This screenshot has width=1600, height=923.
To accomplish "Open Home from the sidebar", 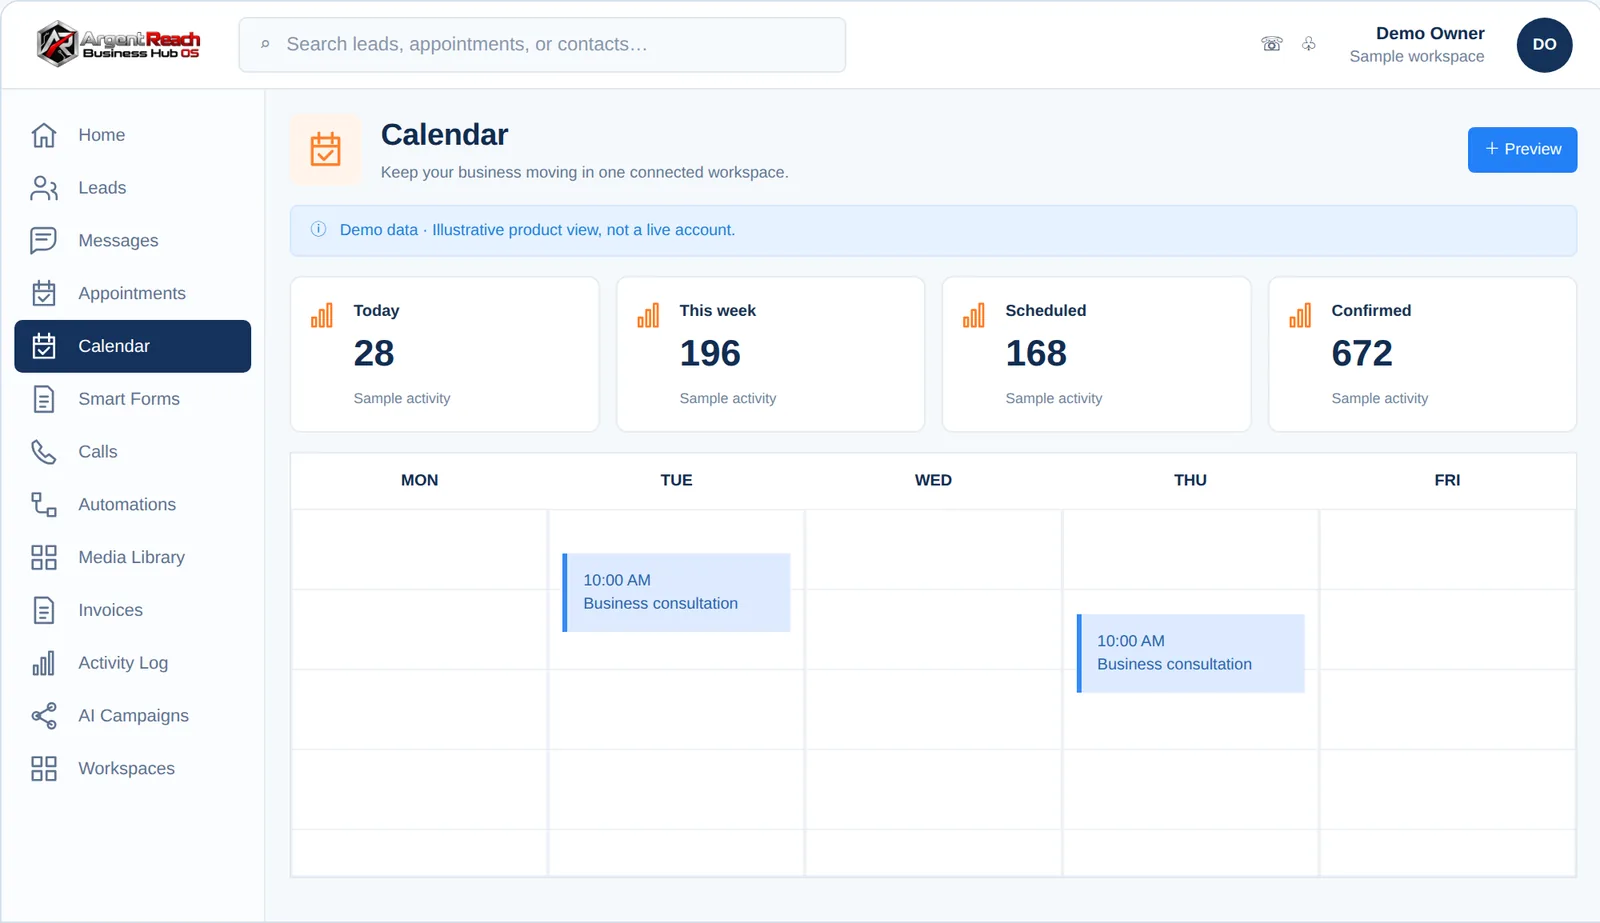I will [133, 135].
